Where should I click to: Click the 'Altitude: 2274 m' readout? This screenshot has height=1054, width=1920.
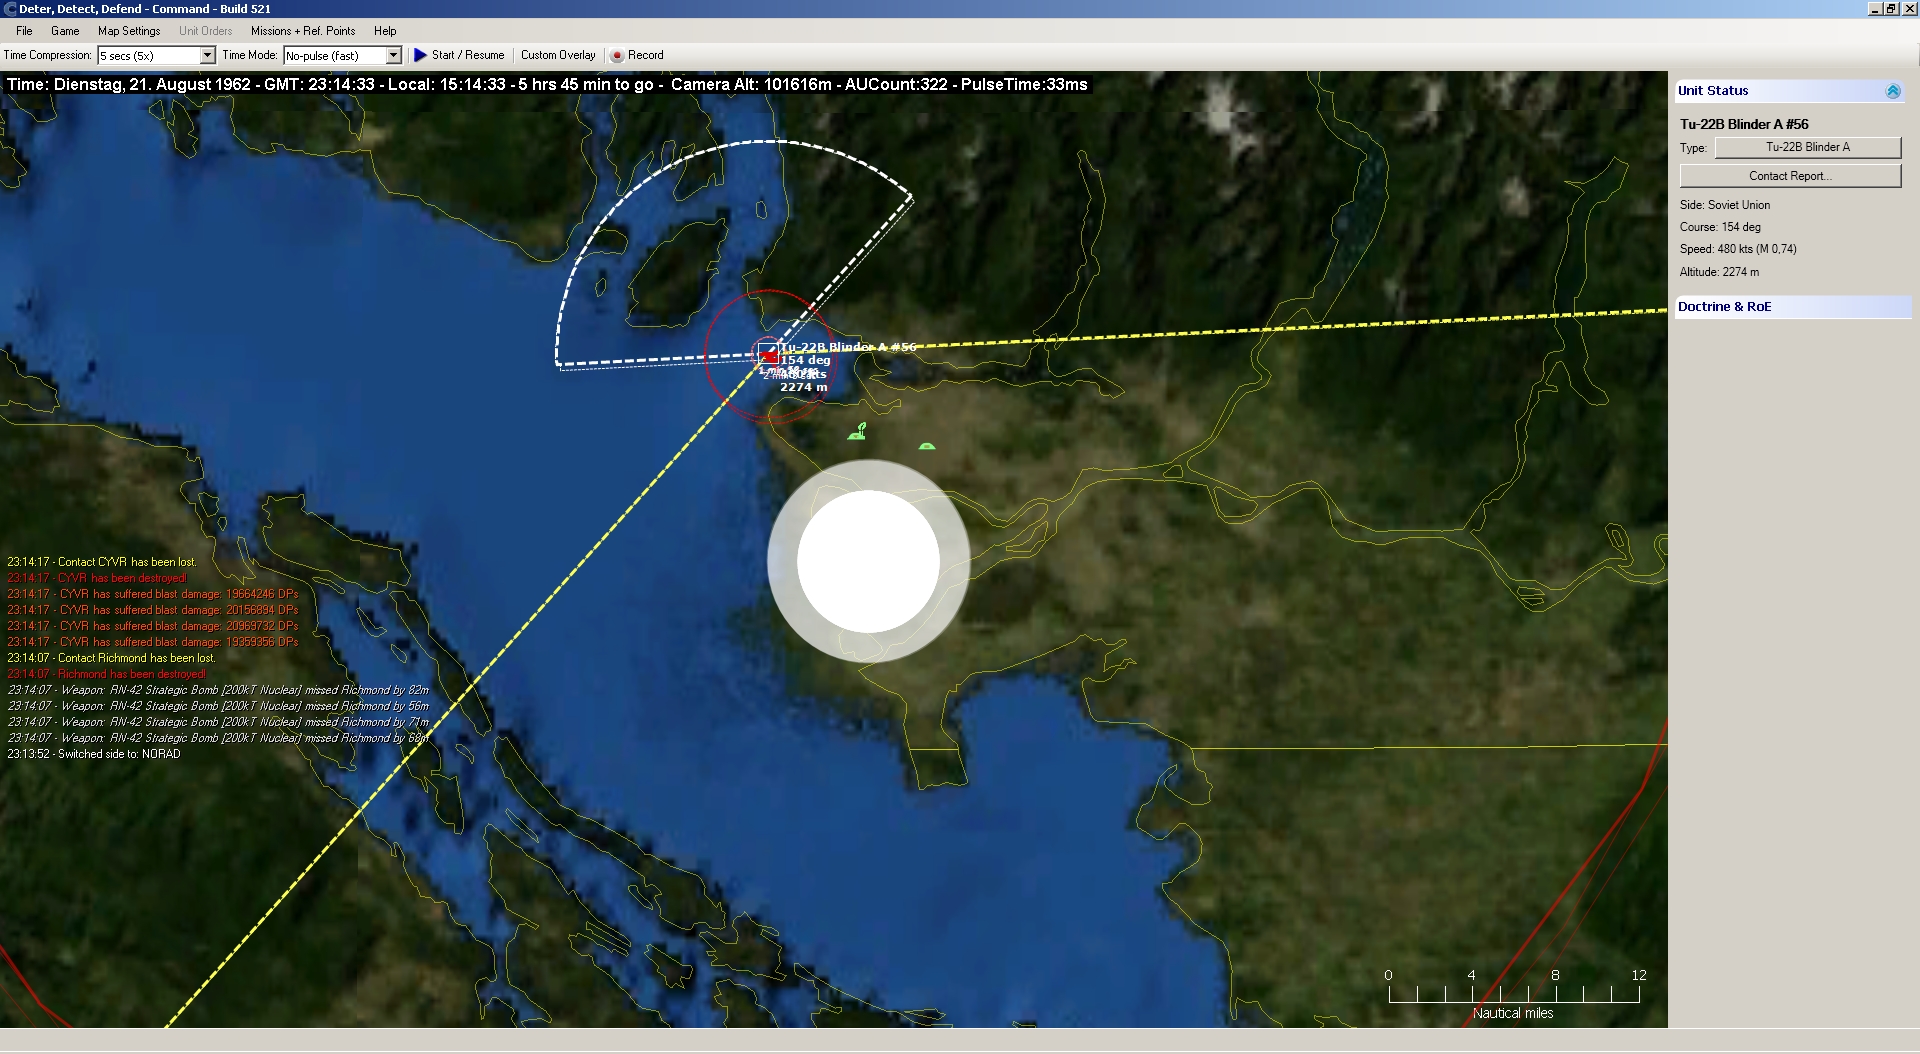(1719, 272)
